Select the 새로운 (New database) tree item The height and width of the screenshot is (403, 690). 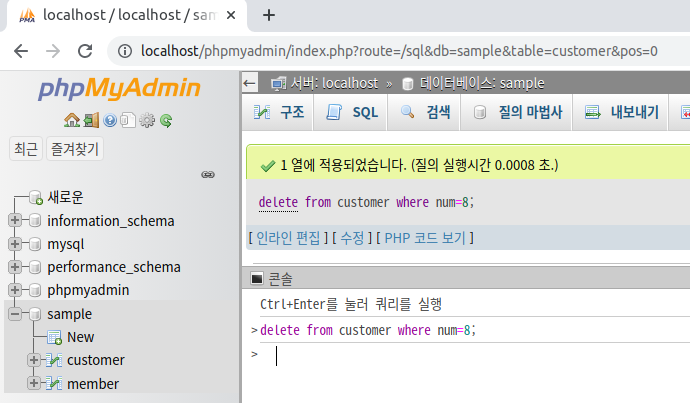(65, 197)
